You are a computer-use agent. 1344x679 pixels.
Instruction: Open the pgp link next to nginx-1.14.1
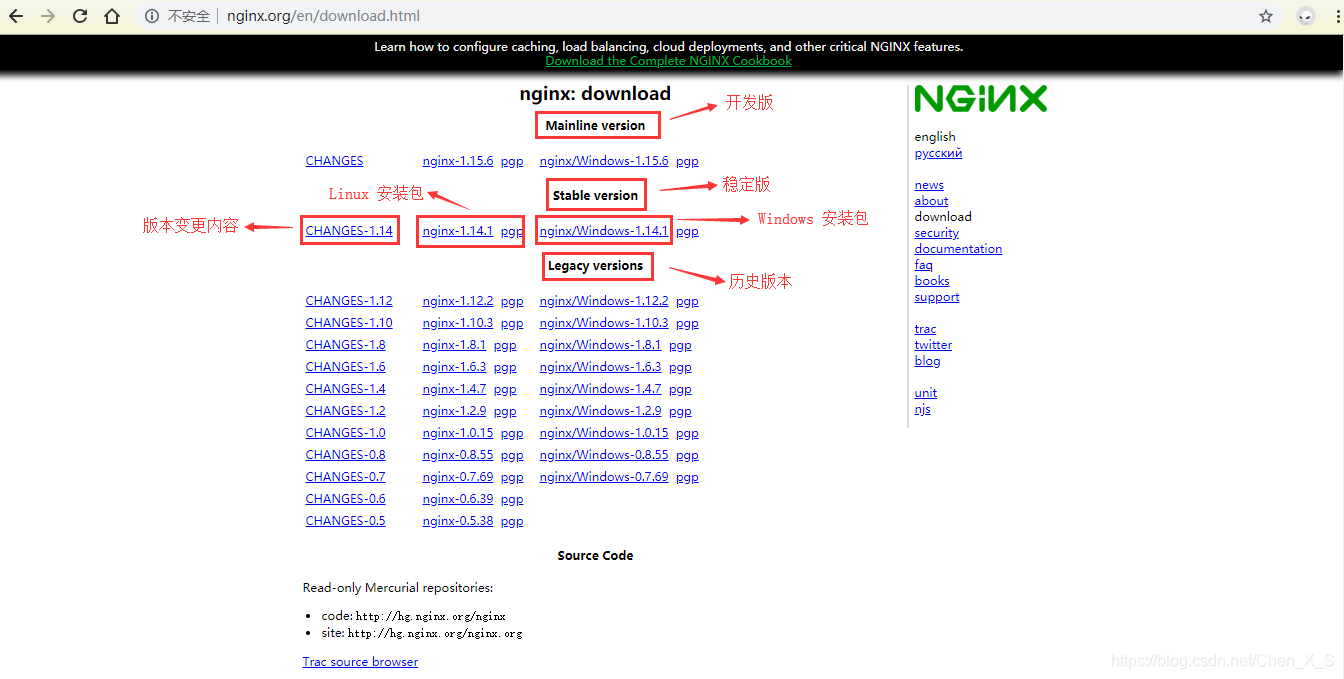512,231
